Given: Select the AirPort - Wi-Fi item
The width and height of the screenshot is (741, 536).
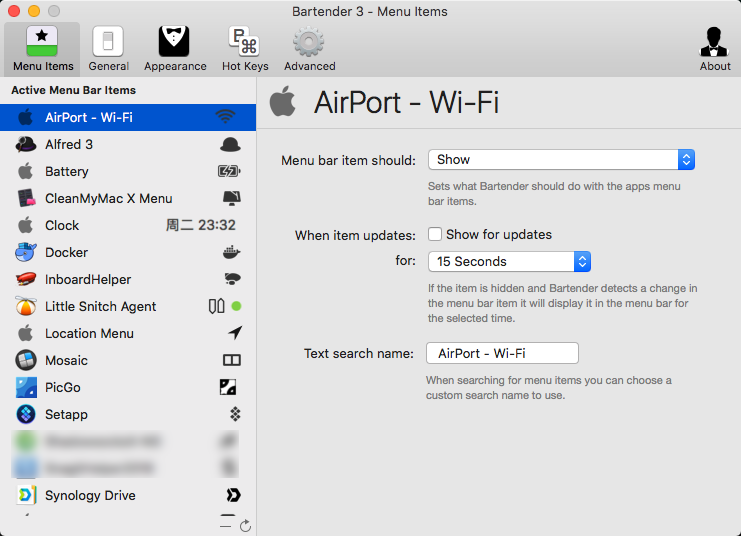Looking at the screenshot, I should point(128,117).
